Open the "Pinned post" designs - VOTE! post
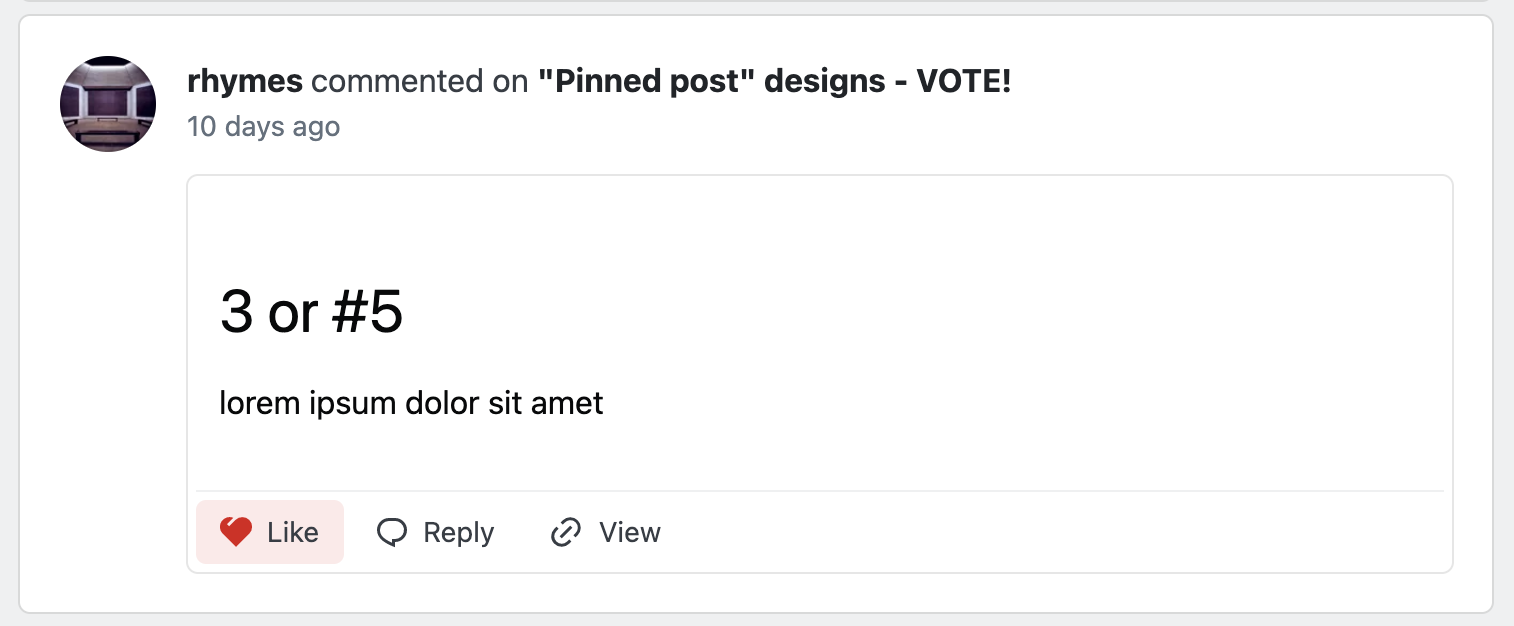The image size is (1514, 626). (x=774, y=82)
